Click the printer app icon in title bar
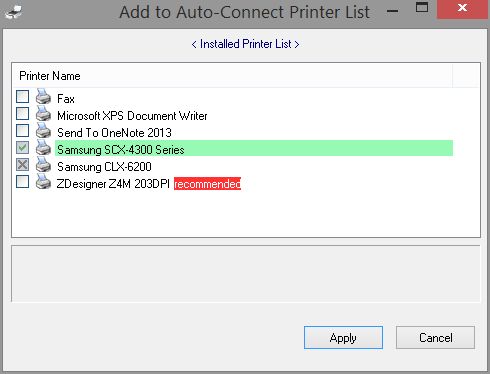490x374 pixels. click(x=14, y=13)
